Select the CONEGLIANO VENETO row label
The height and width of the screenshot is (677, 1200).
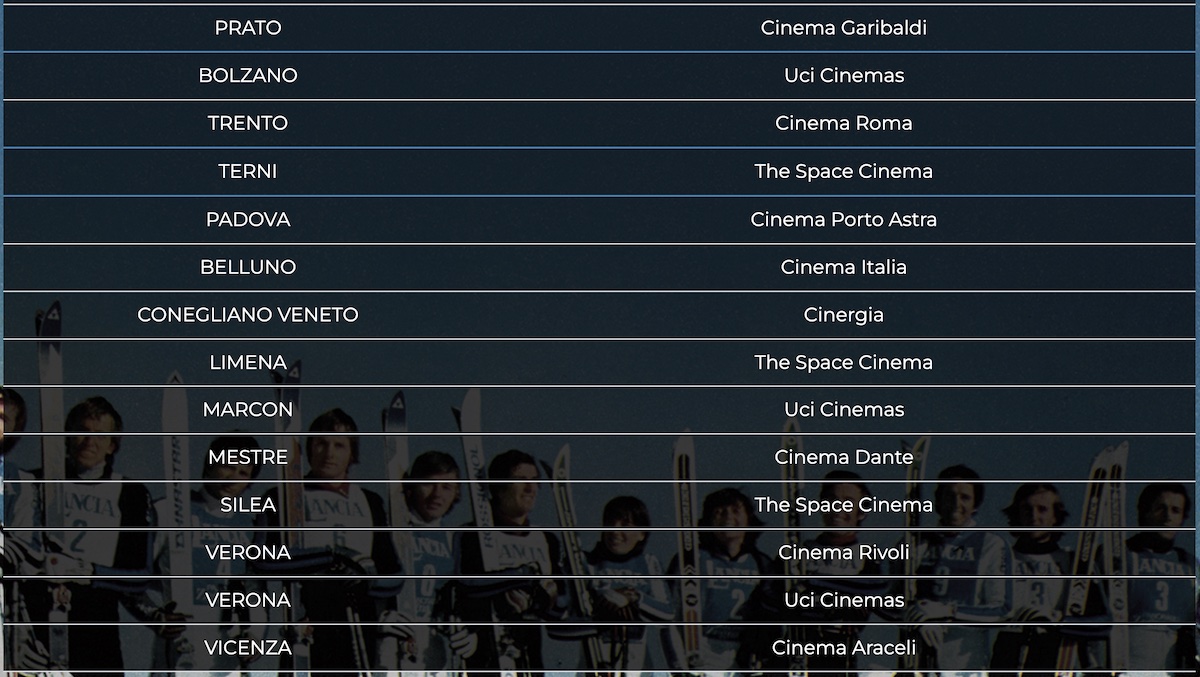(248, 314)
